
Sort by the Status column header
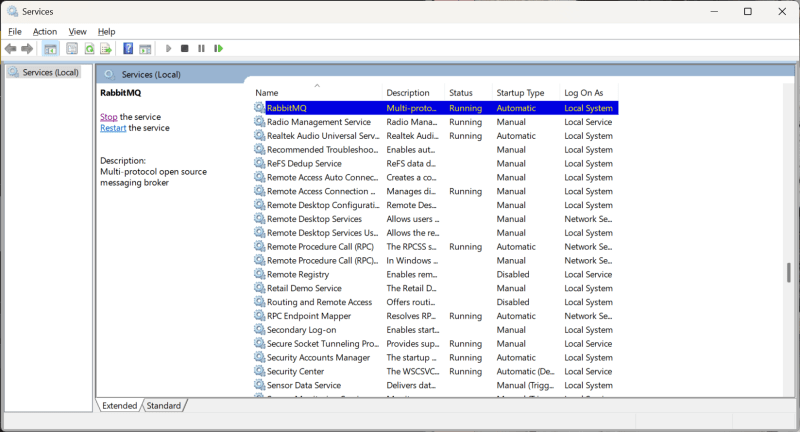[x=468, y=92]
